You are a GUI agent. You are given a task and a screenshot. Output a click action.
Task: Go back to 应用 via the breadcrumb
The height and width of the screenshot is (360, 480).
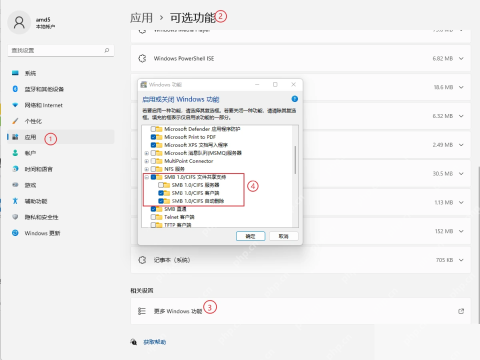click(141, 18)
